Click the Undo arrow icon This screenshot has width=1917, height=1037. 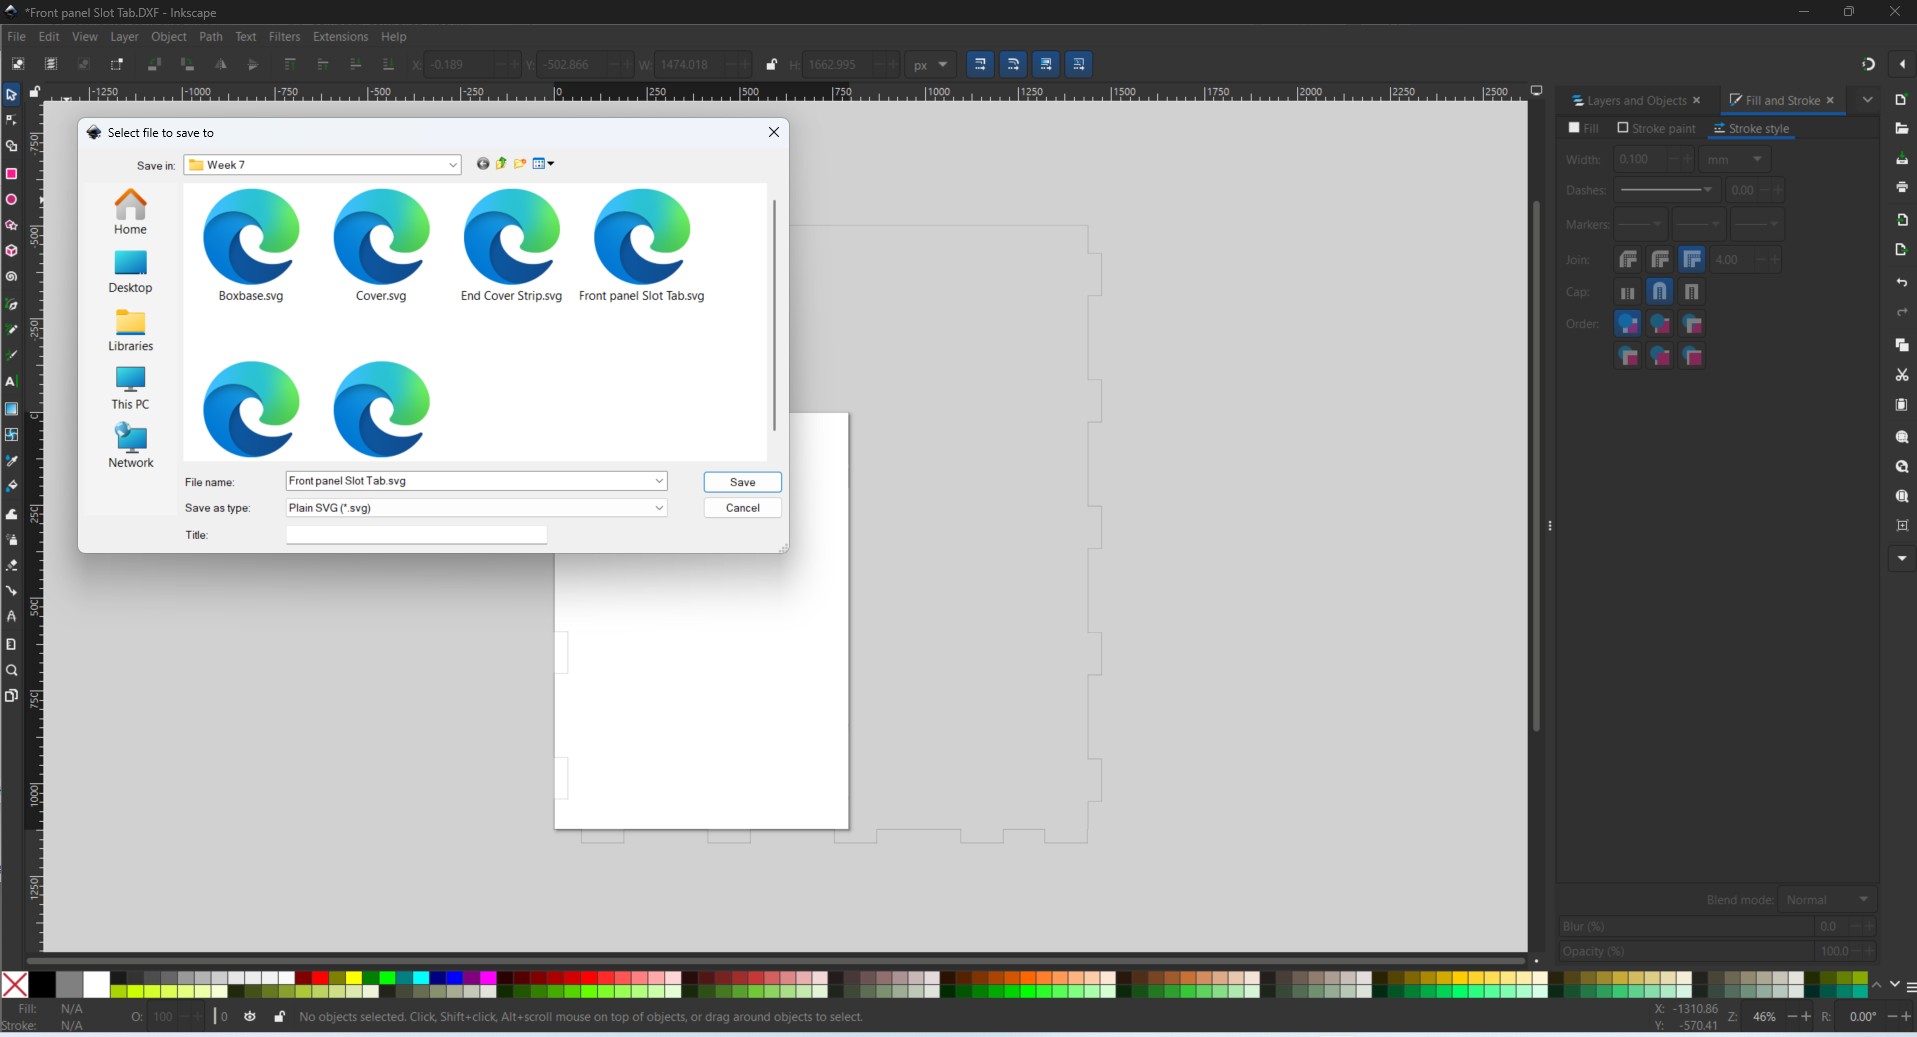(1902, 283)
